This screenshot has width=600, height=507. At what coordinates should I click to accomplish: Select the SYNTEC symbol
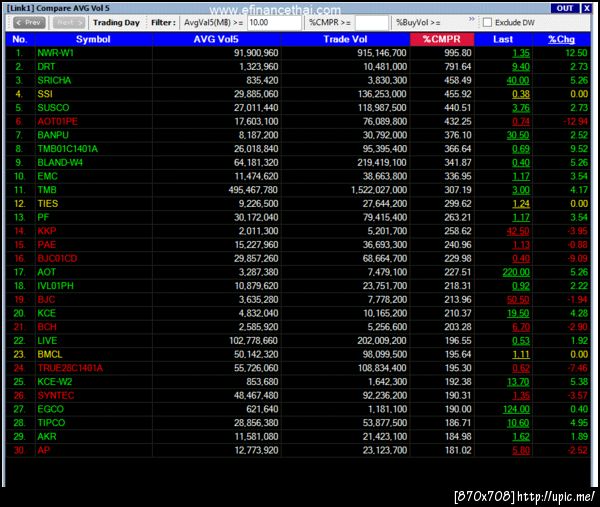tap(56, 396)
